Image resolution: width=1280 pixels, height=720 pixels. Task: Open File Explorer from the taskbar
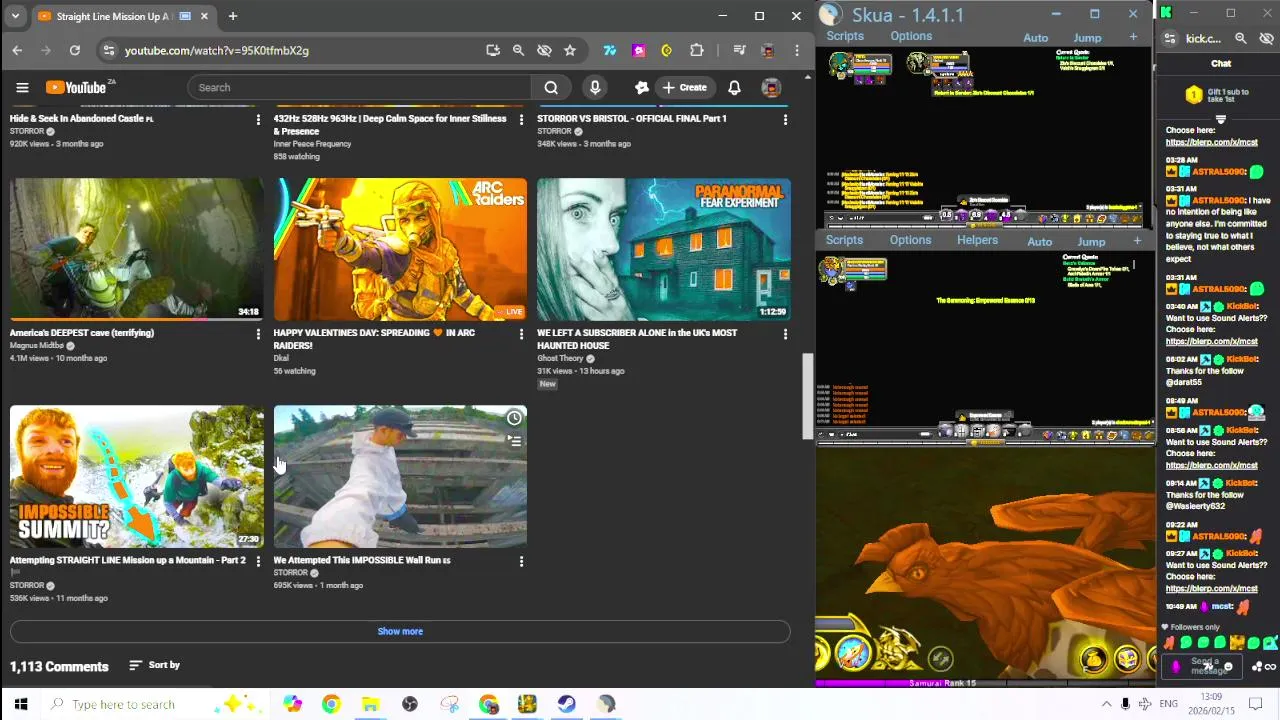click(x=370, y=704)
